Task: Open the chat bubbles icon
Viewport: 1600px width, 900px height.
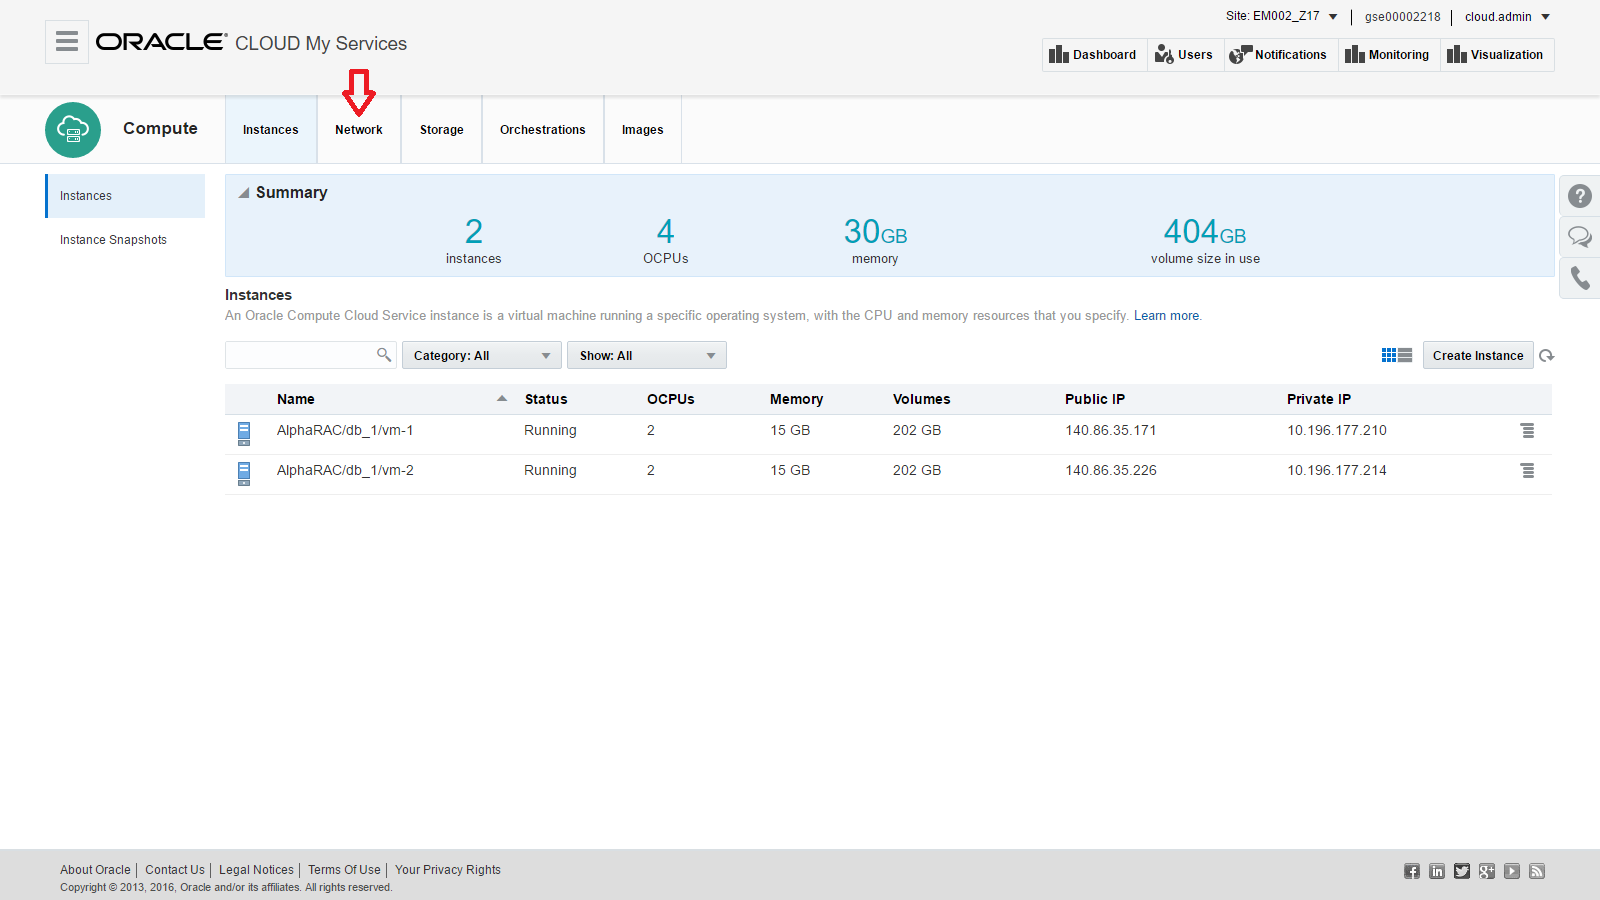Action: (1580, 237)
